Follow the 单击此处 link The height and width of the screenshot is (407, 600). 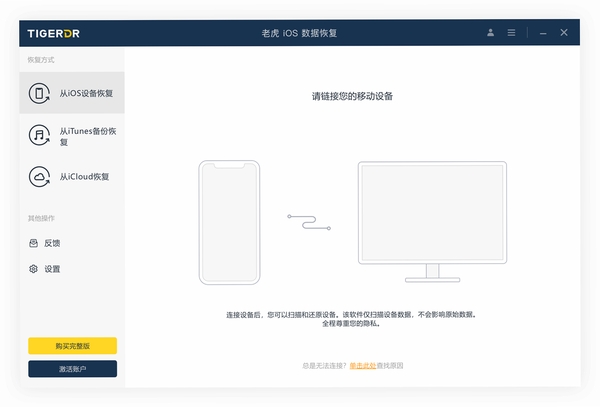[x=363, y=366]
